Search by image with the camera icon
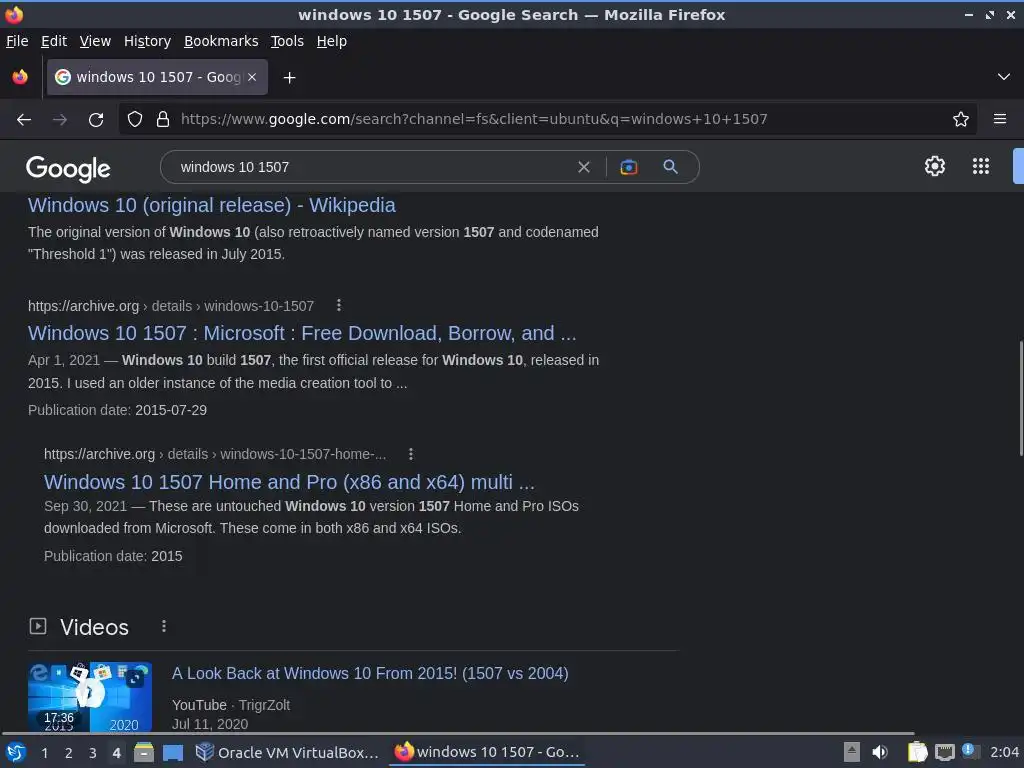The width and height of the screenshot is (1024, 768). 628,167
